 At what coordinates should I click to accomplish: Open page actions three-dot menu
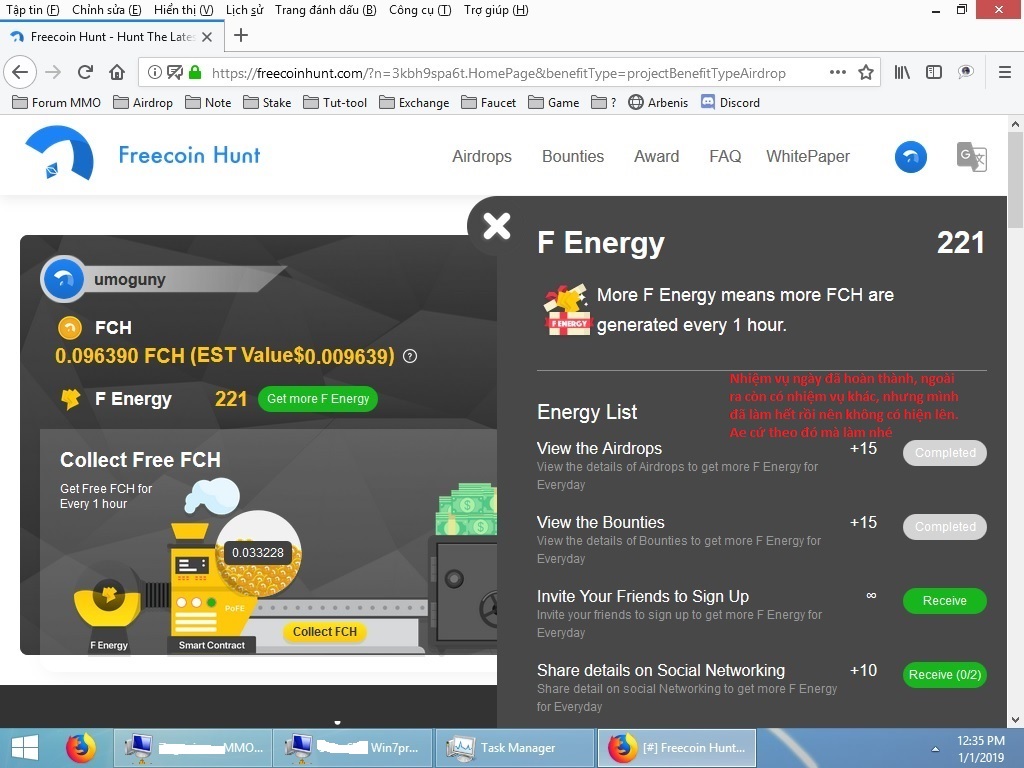[838, 72]
